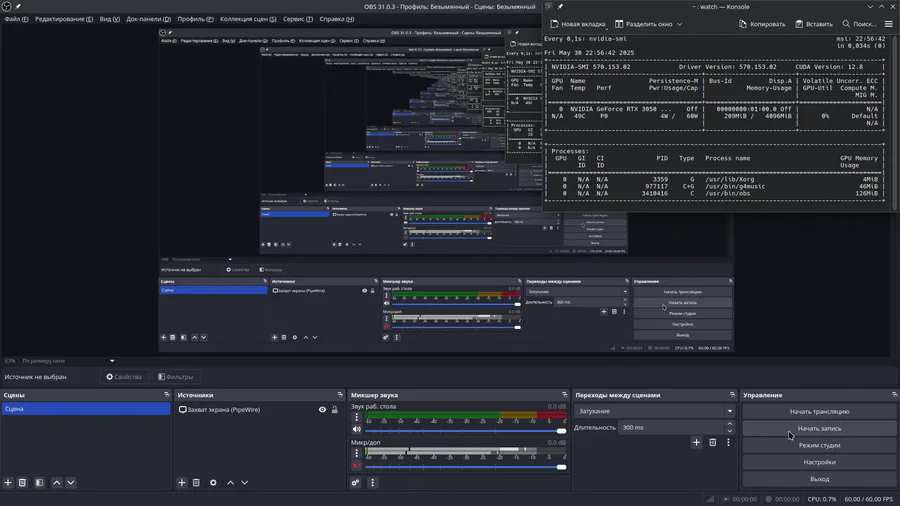Undock the Сцены panel
The width and height of the screenshot is (900, 506).
point(166,395)
